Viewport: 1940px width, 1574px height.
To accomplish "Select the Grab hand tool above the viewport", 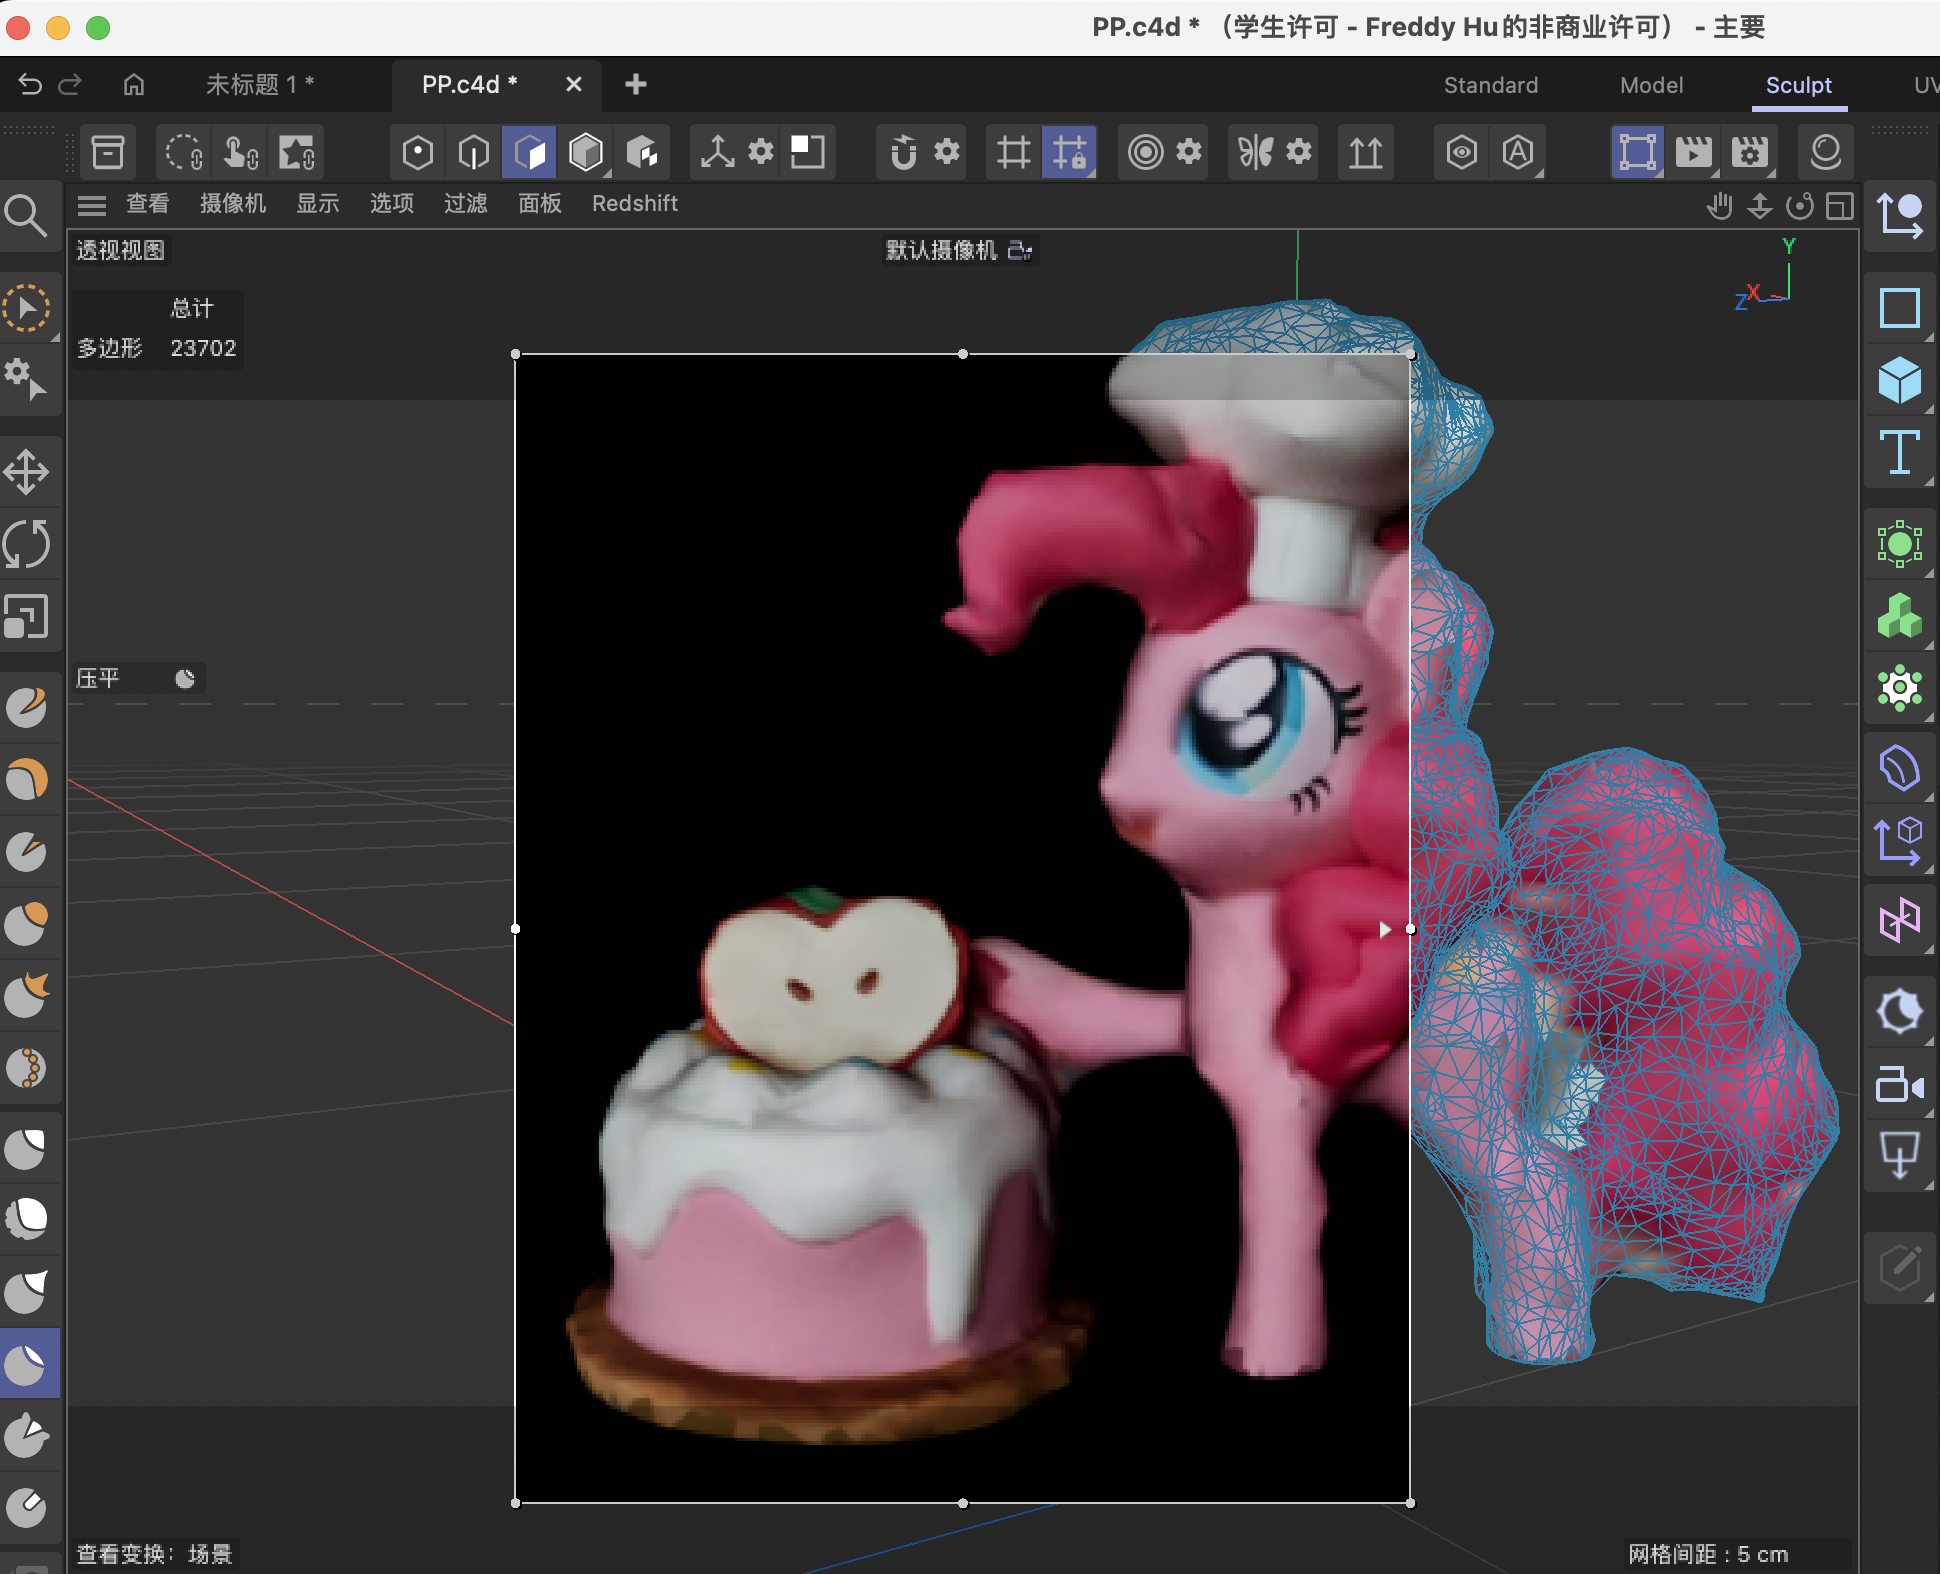I will point(1720,206).
